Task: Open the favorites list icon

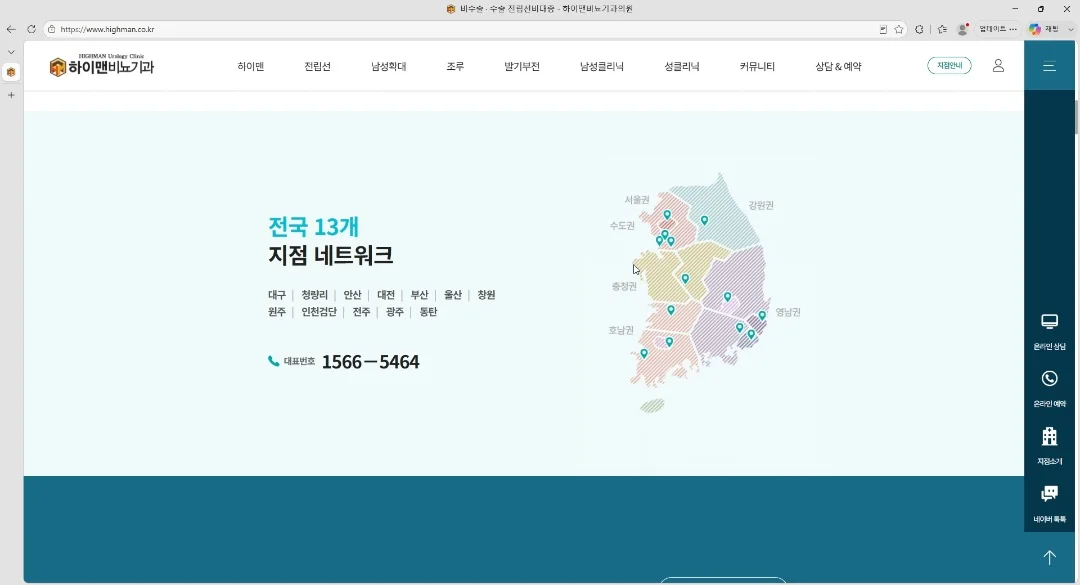Action: pos(942,30)
